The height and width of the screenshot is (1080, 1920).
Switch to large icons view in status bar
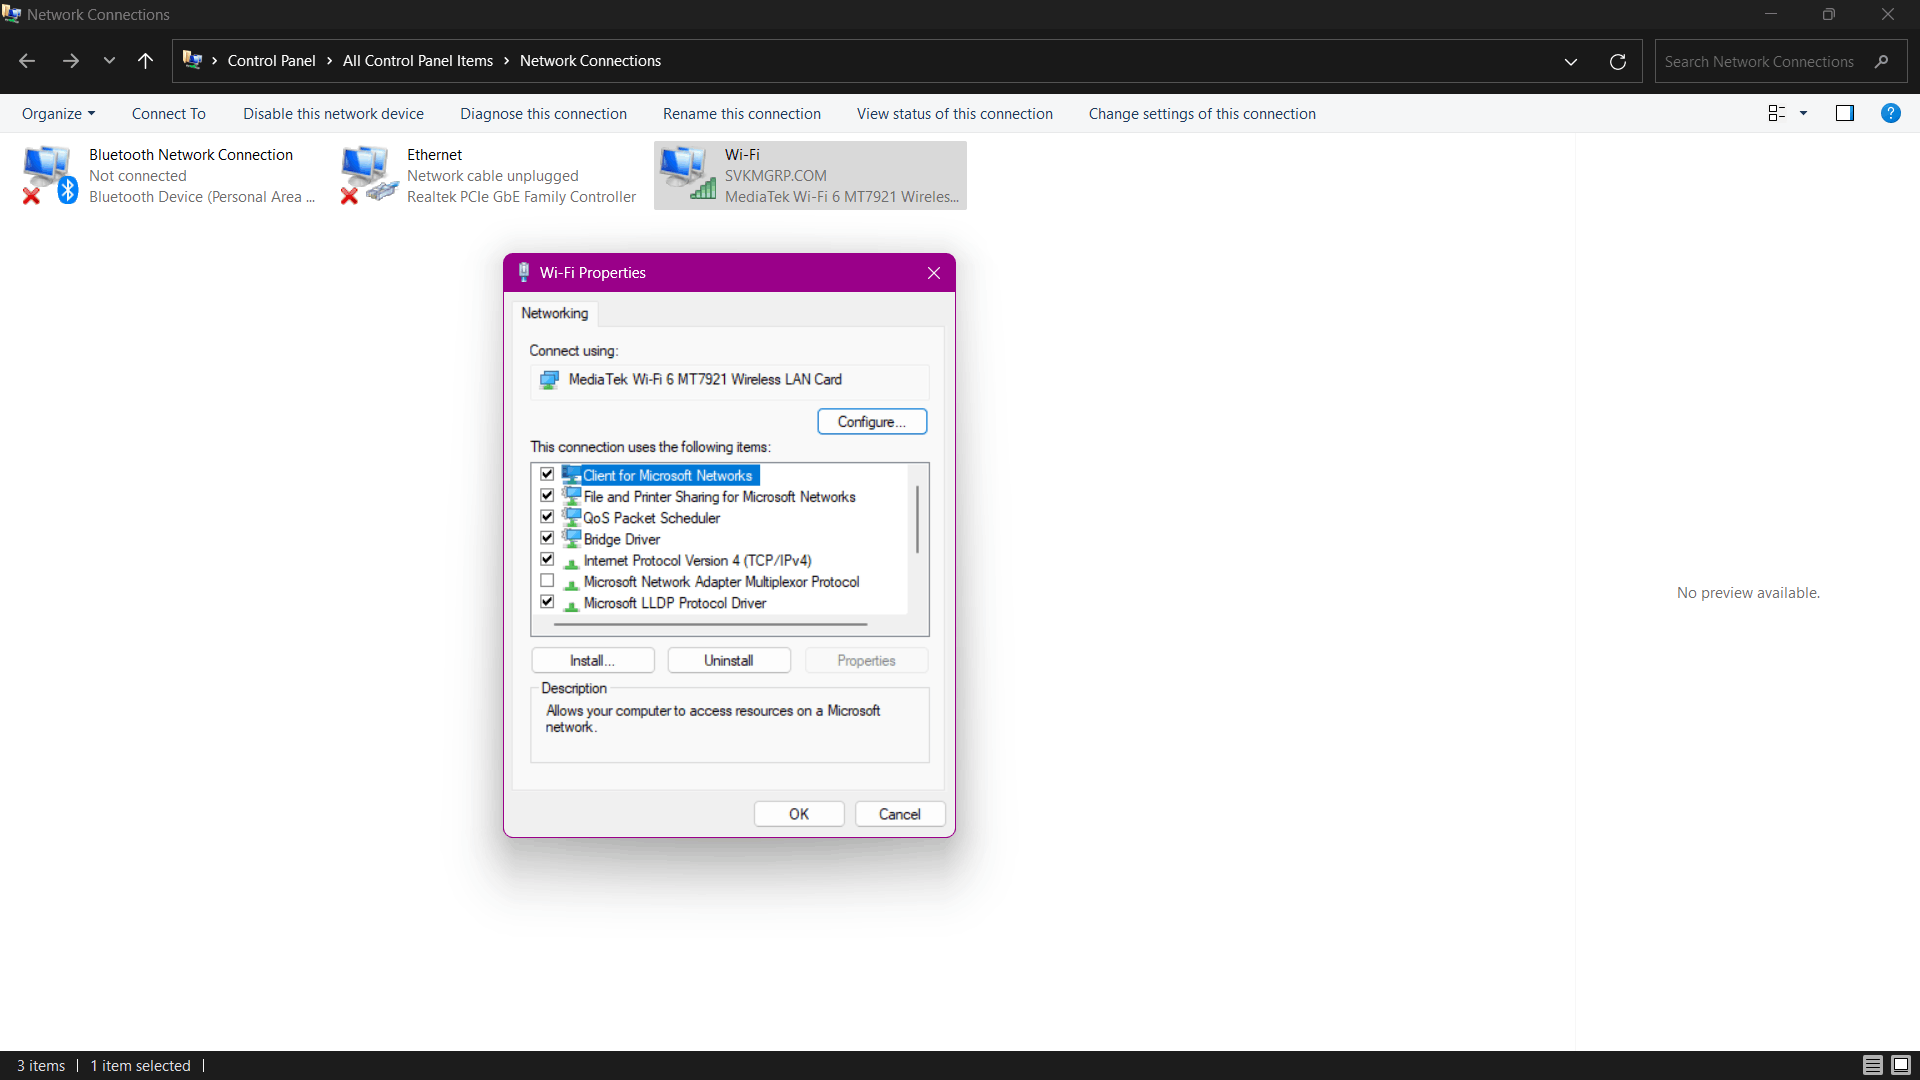point(1901,1065)
